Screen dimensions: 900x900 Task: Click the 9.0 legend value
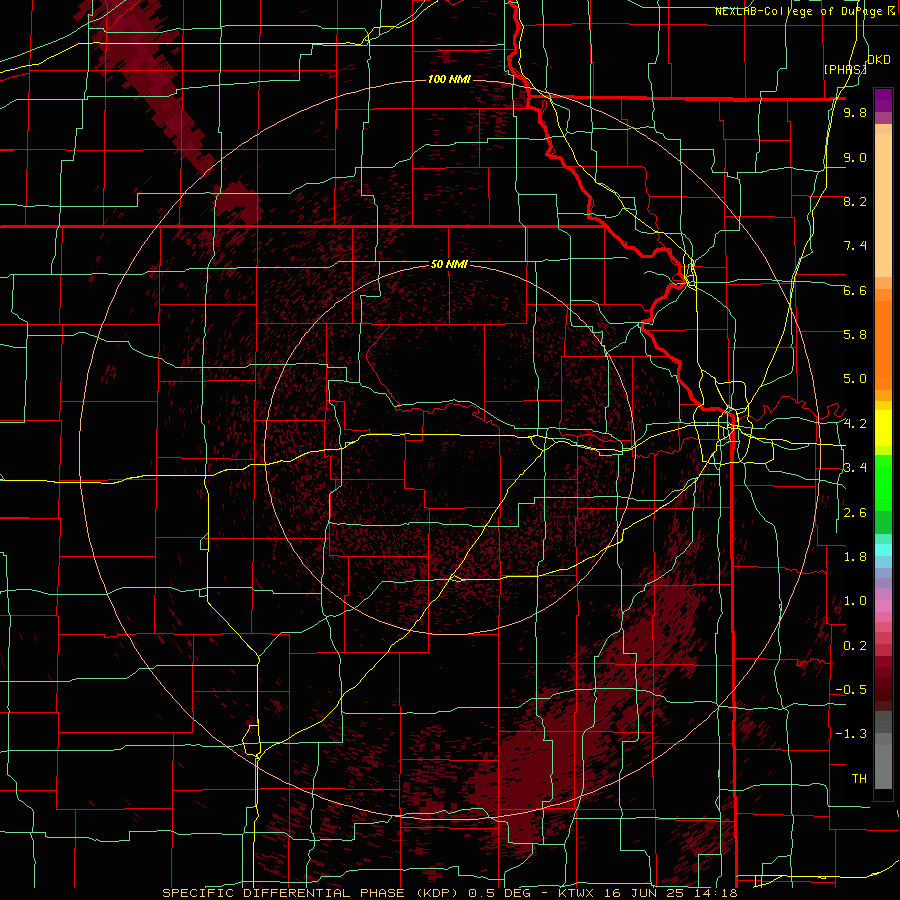855,157
